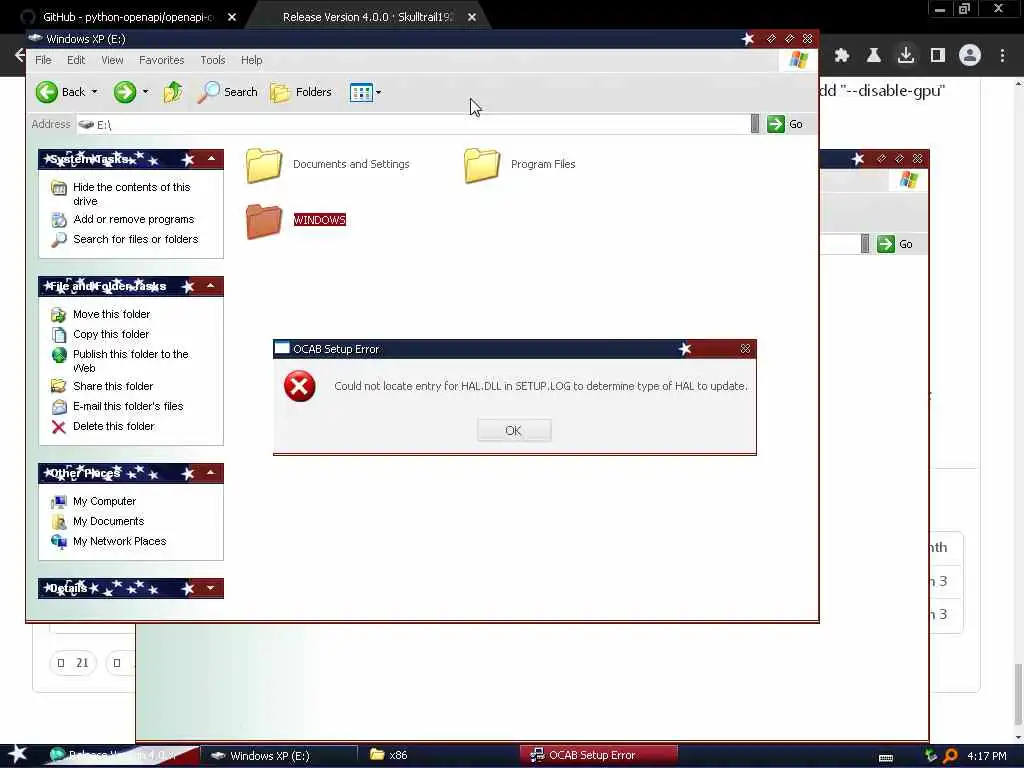Close the OCAB Setup Error dialog

pyautogui.click(x=745, y=349)
